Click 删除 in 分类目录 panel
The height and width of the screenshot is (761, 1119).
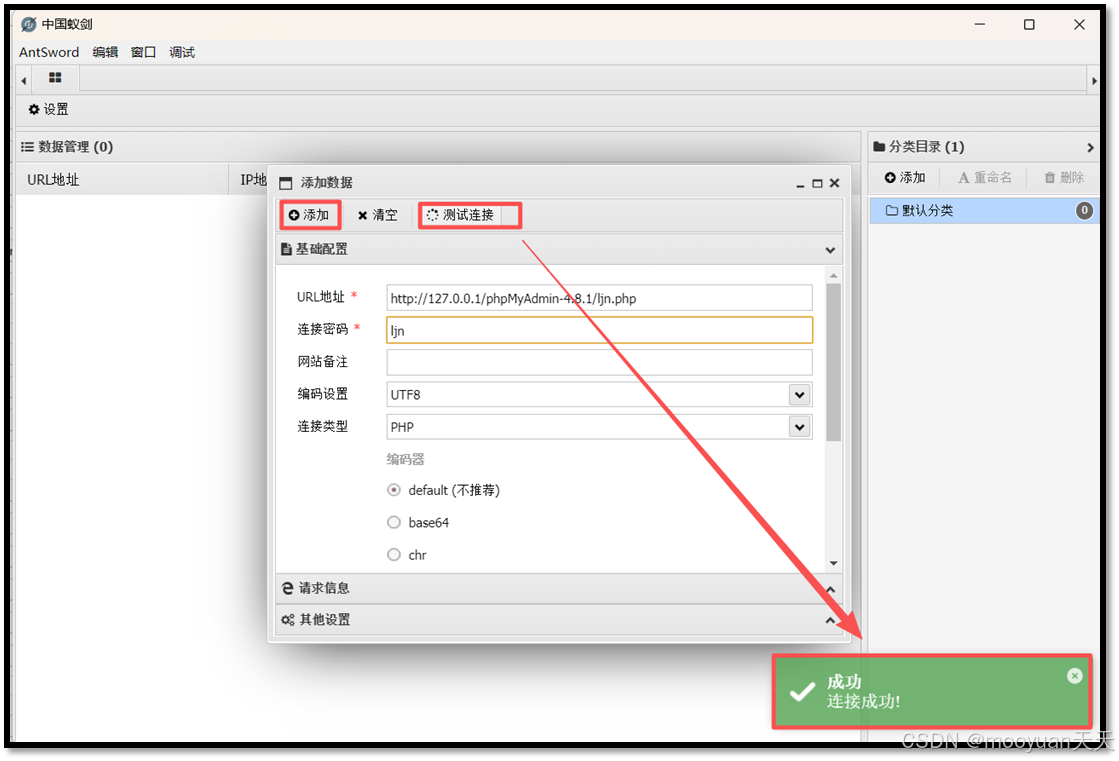point(1064,177)
